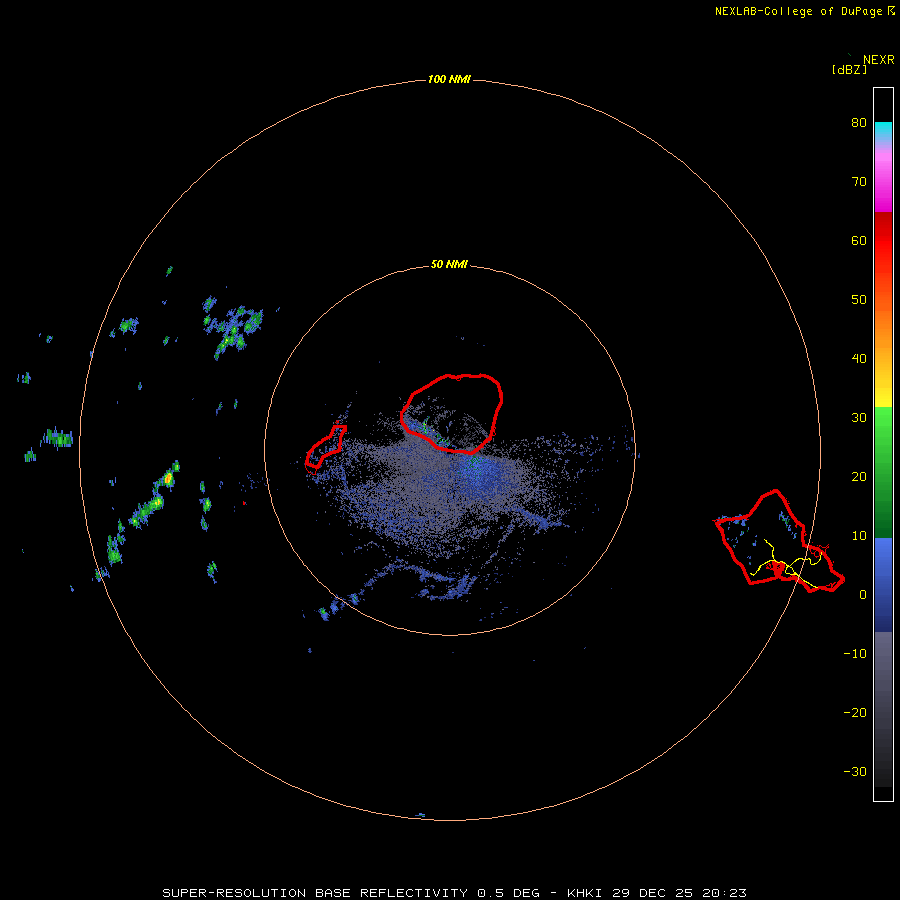
Task: Click the 20 dBZ scale value
Action: pos(859,476)
